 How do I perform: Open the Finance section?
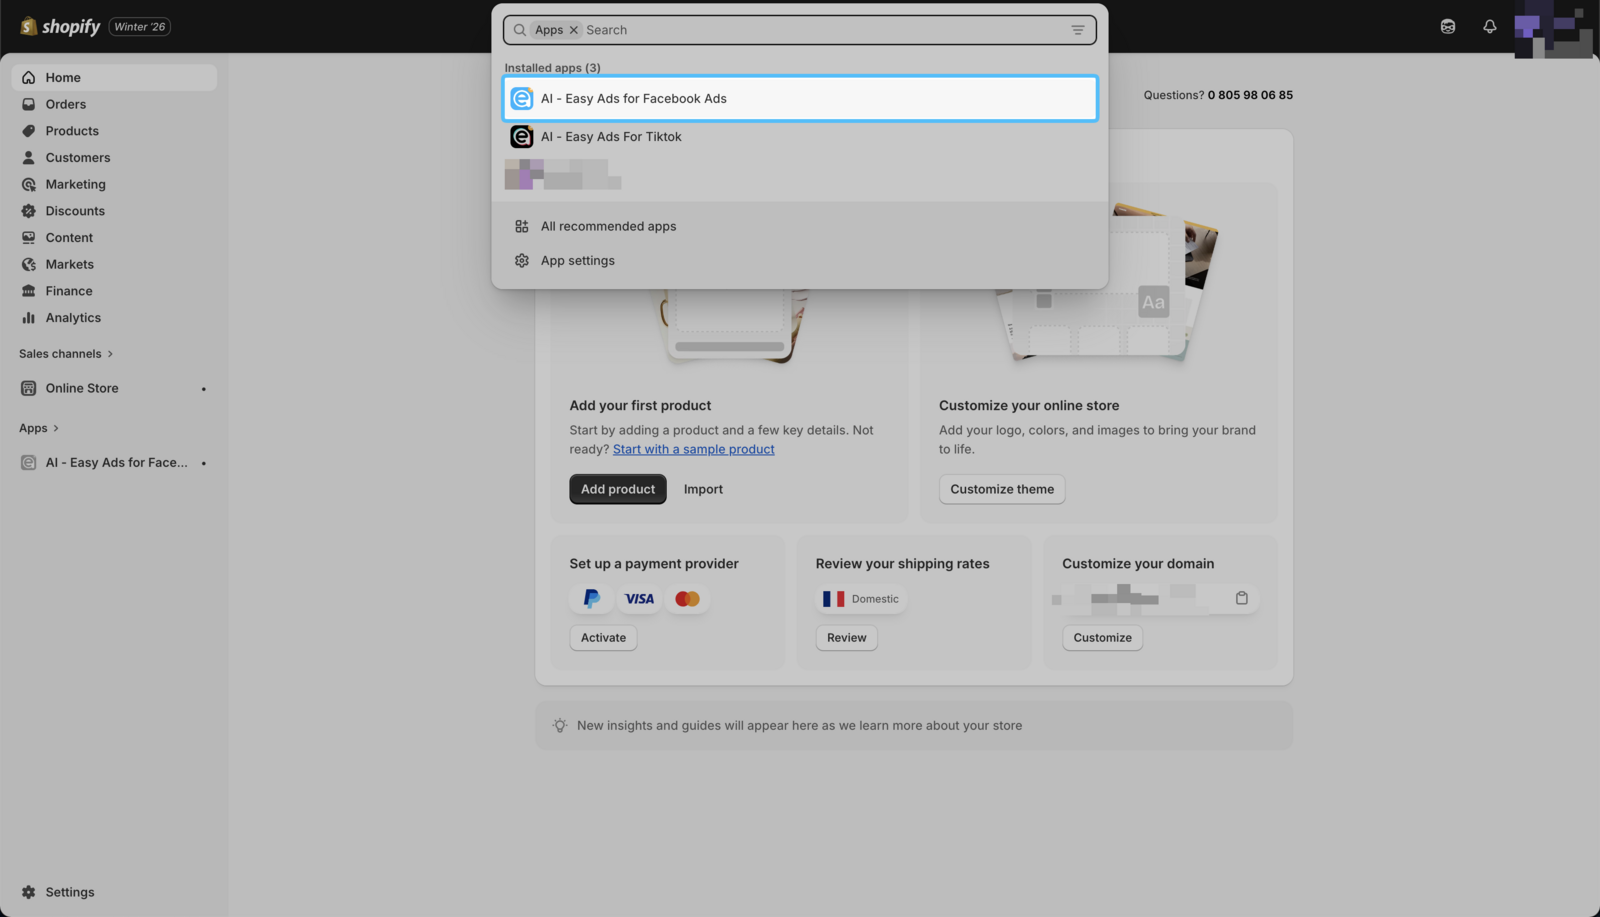click(x=66, y=290)
